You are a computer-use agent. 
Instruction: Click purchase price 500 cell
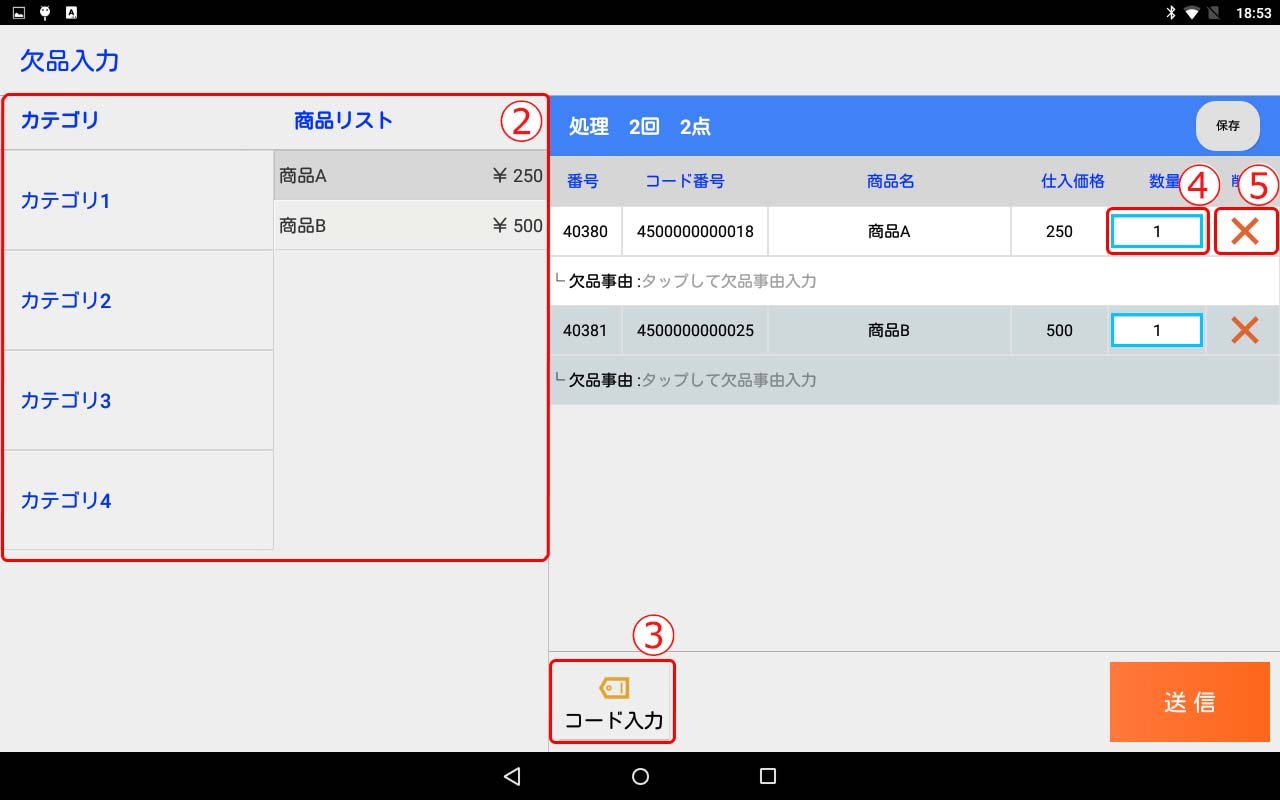(x=1059, y=330)
